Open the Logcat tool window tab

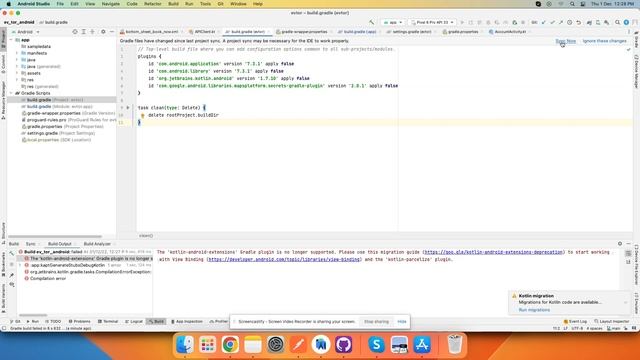[134, 322]
